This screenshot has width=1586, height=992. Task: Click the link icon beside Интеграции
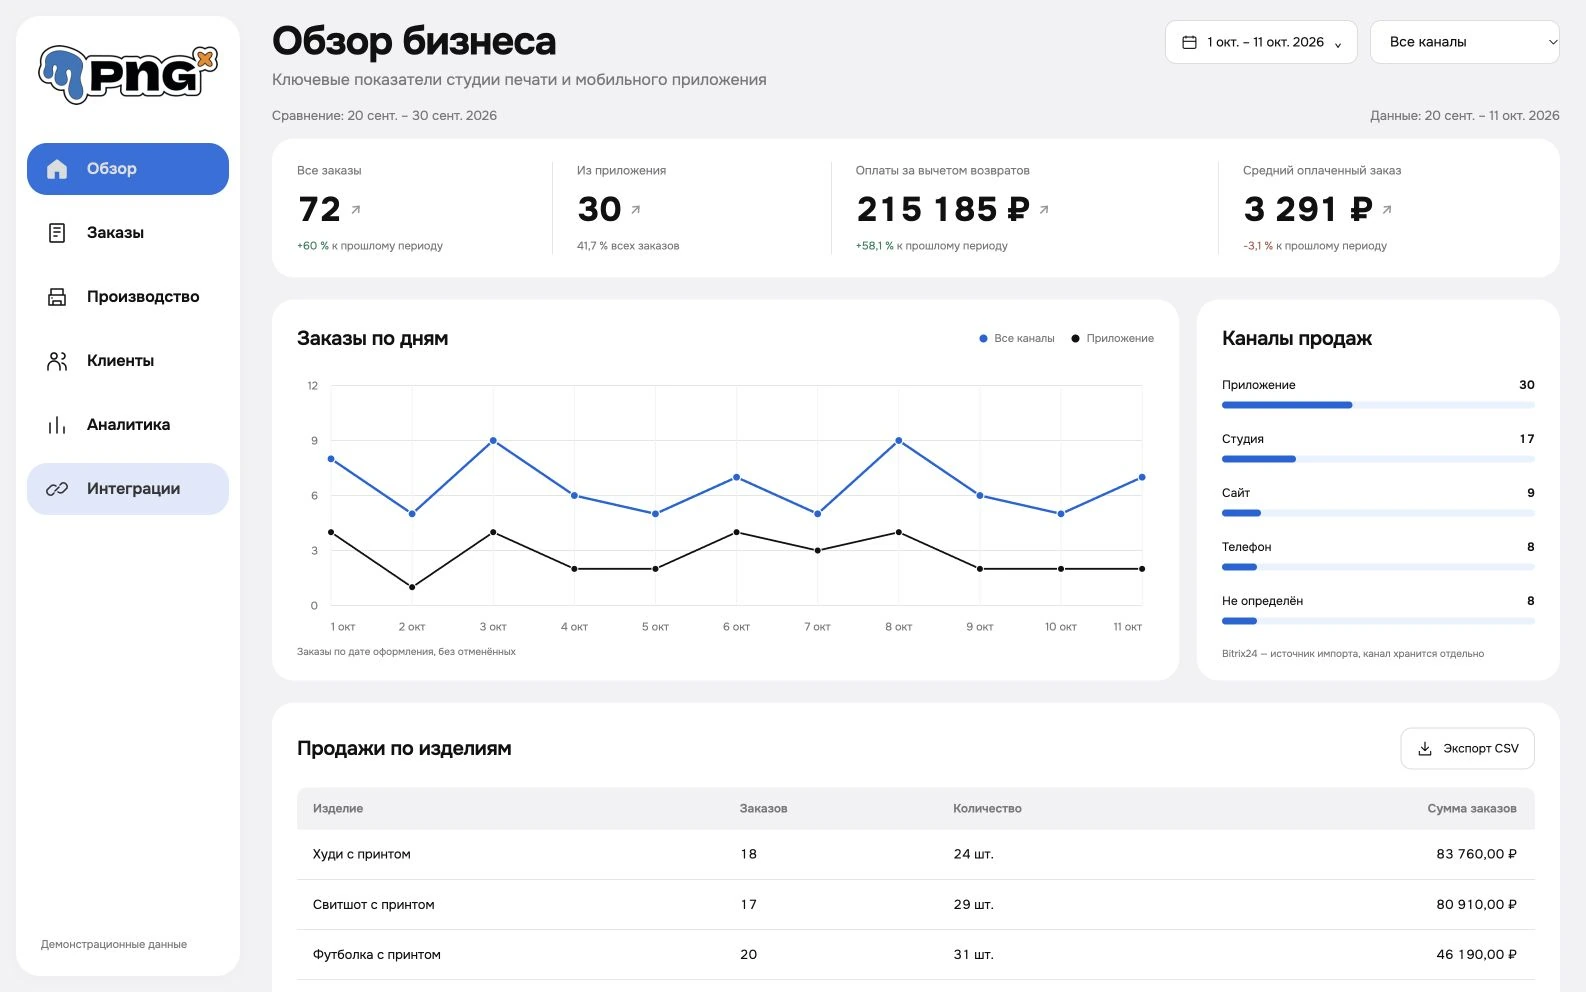click(x=57, y=489)
